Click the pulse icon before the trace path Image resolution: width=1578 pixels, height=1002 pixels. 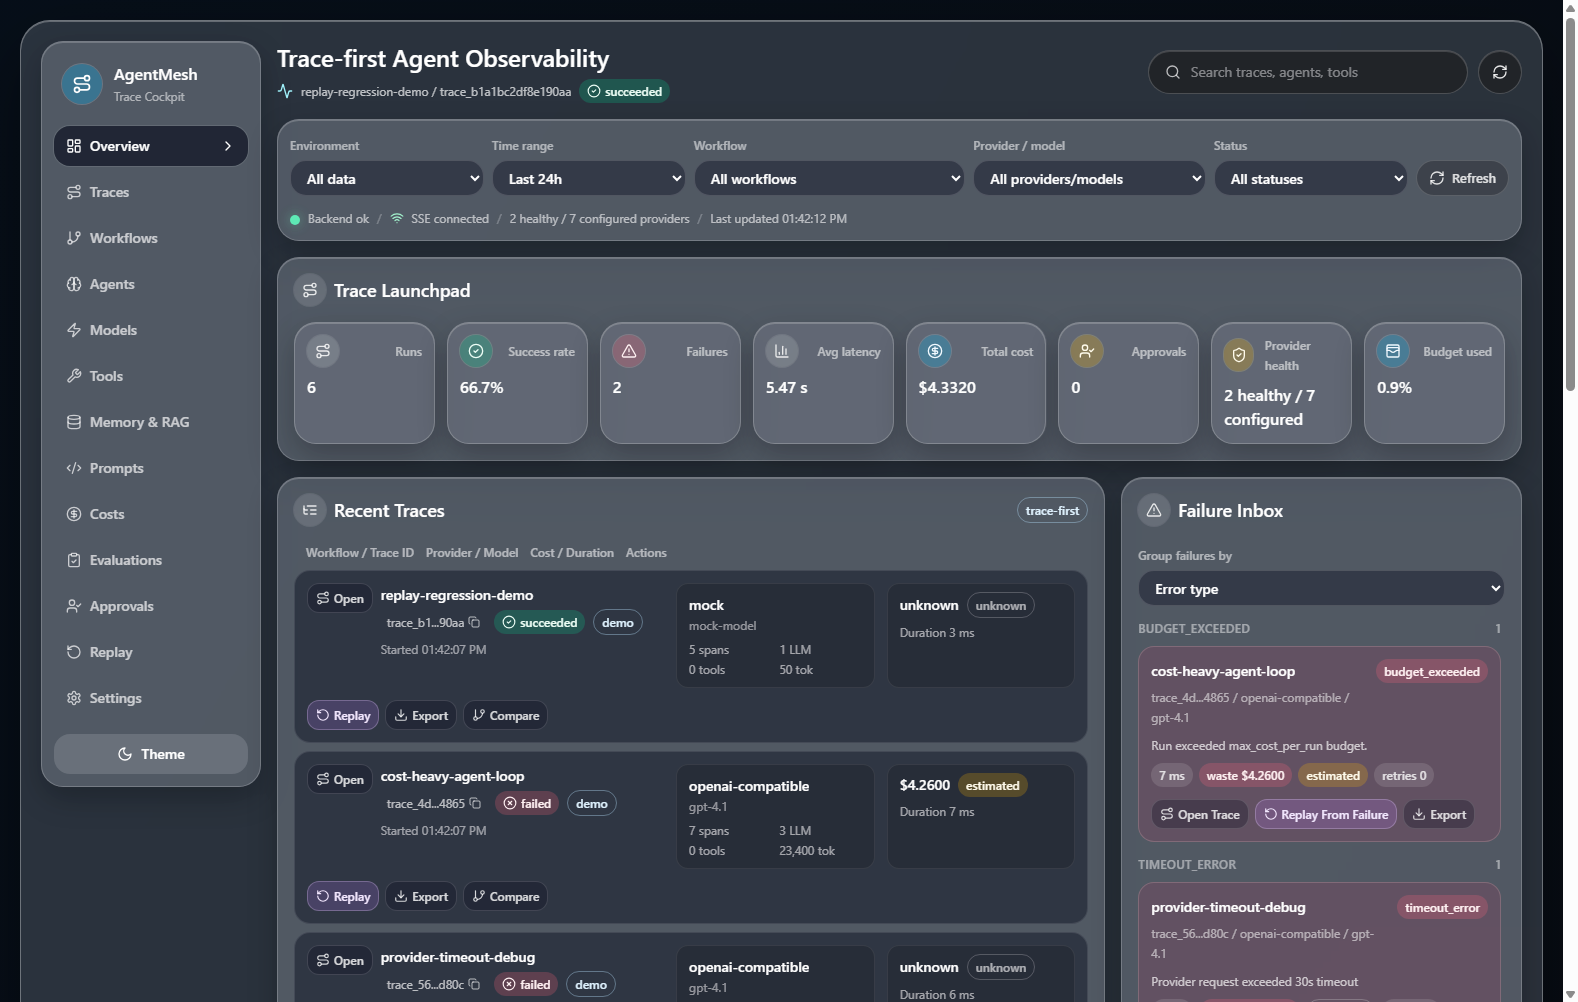pyautogui.click(x=285, y=91)
